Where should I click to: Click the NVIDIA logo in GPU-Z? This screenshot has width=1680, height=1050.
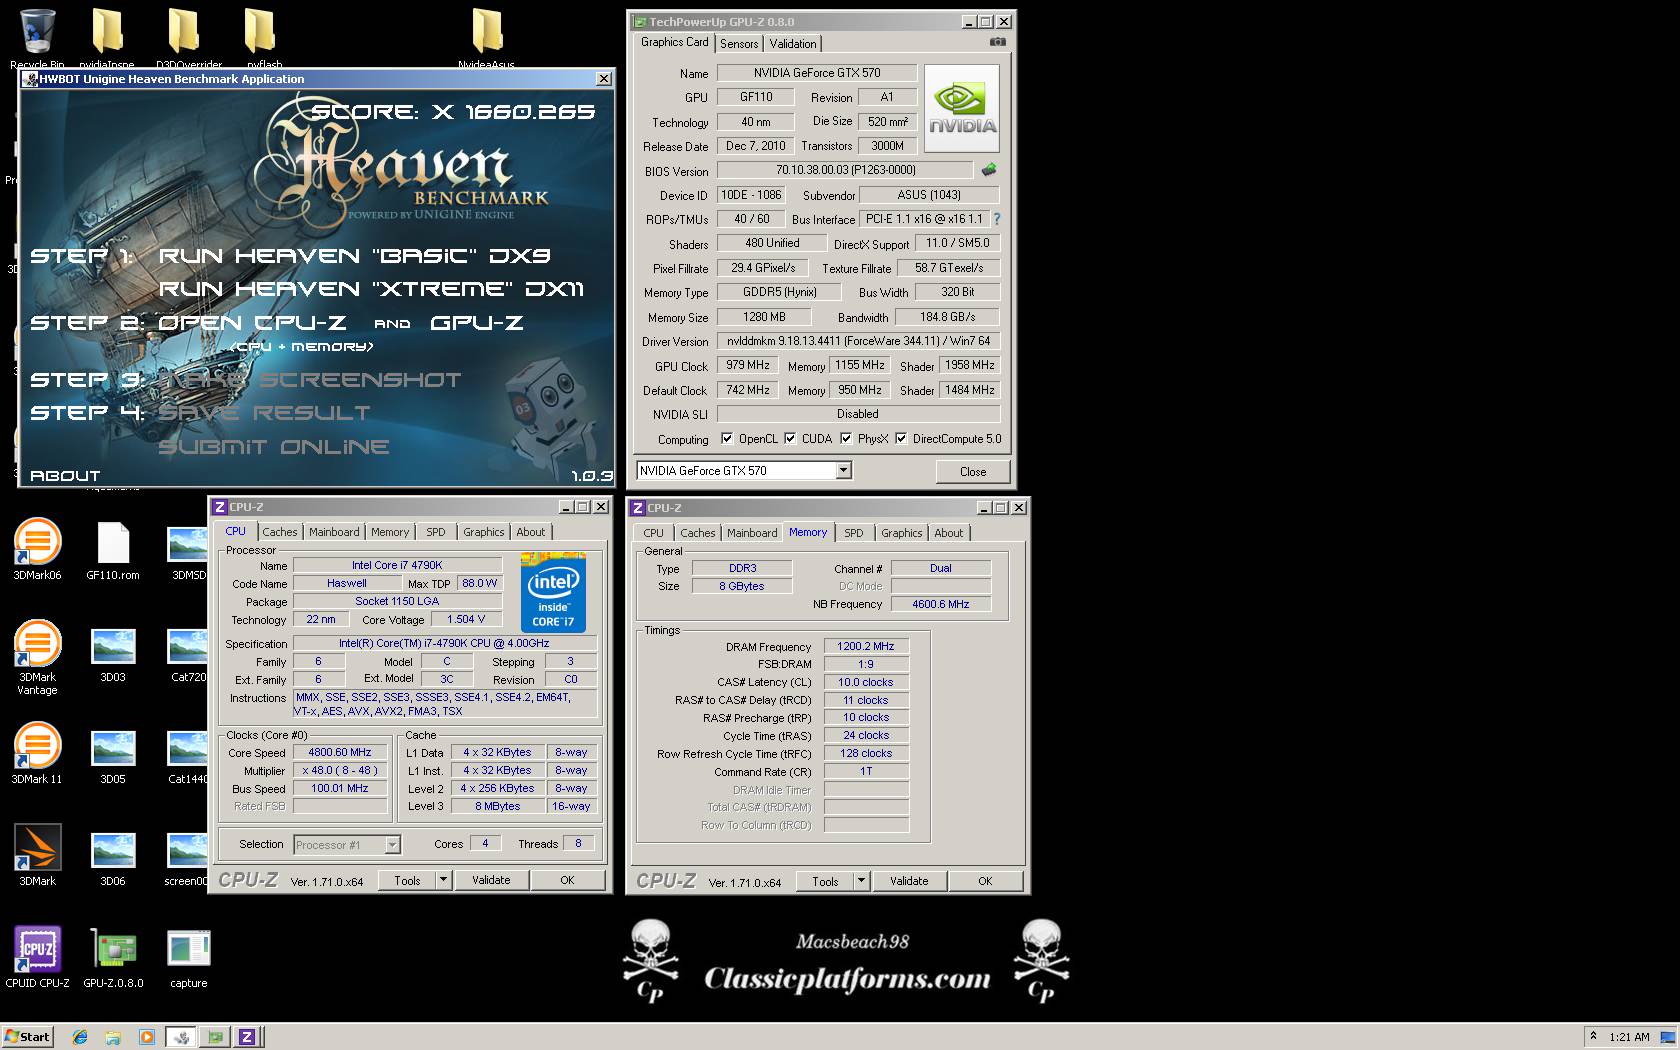tap(962, 108)
